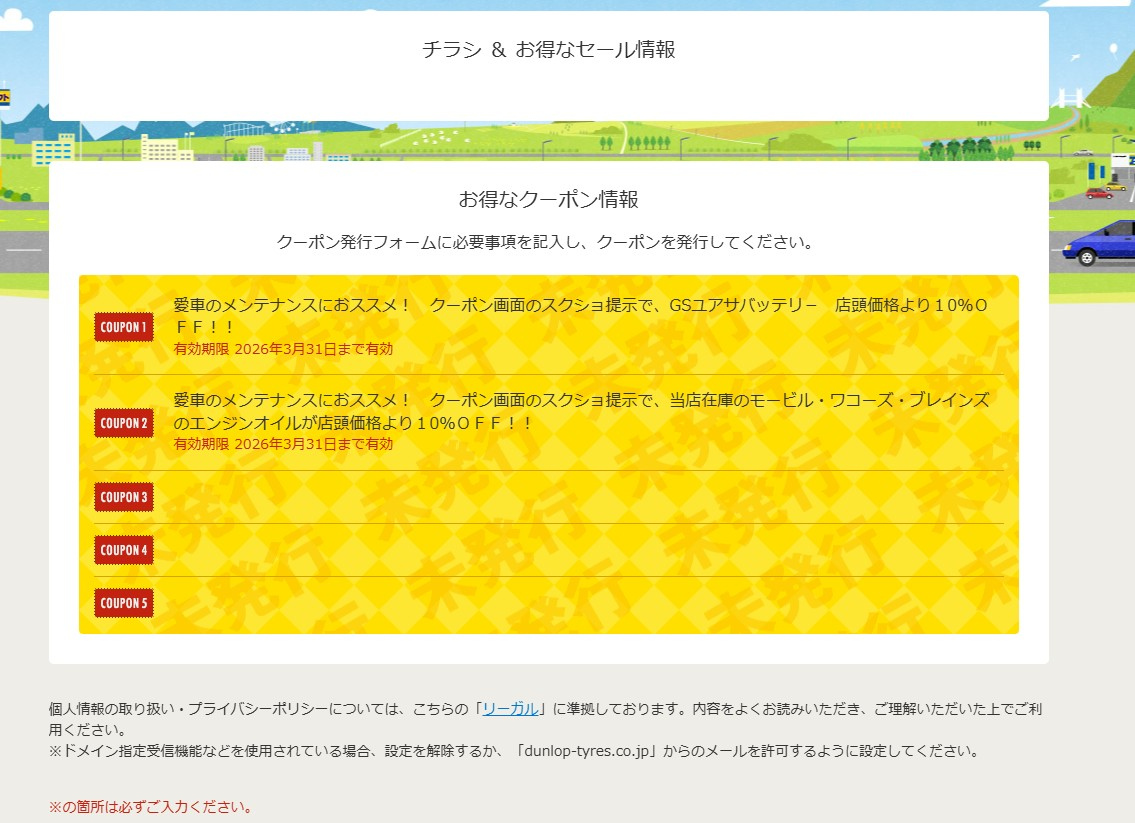
Task: Select the エンジンオイル coupon description
Action: 580,411
